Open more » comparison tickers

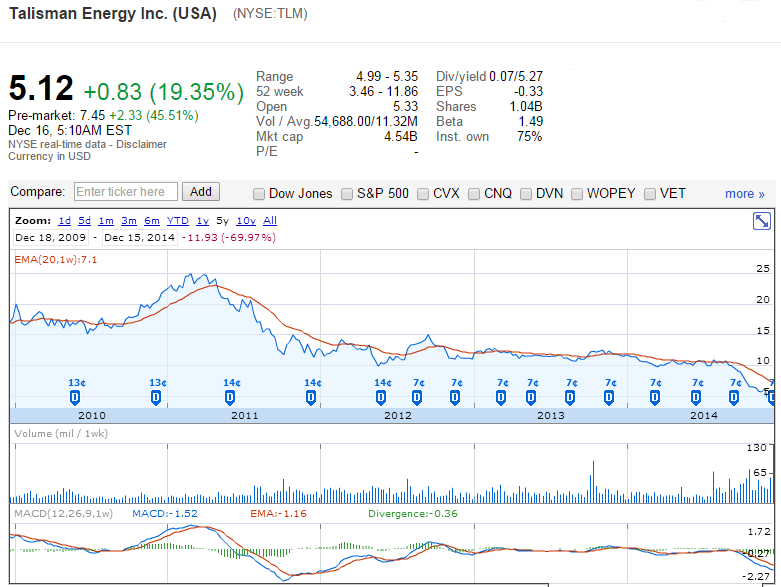coord(745,194)
